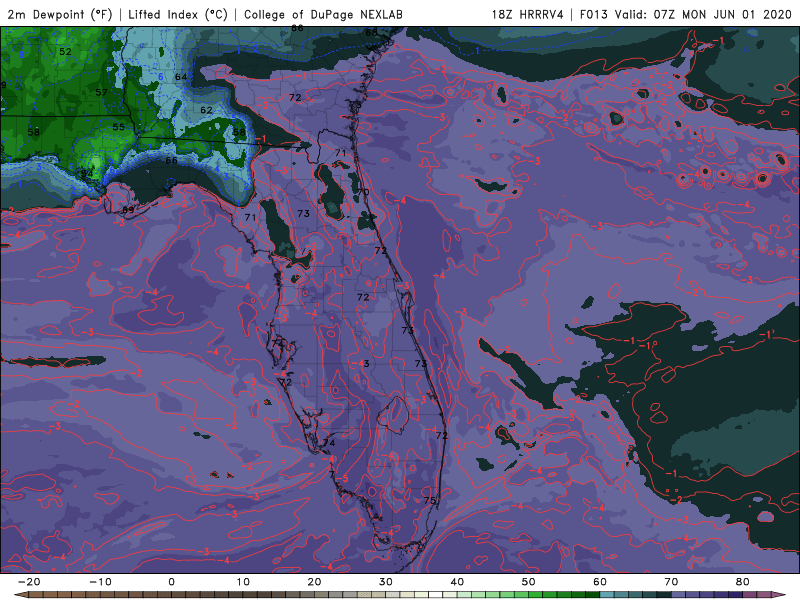Click the 30 label on the color scale
Screen dimensions: 800x600
(x=386, y=582)
